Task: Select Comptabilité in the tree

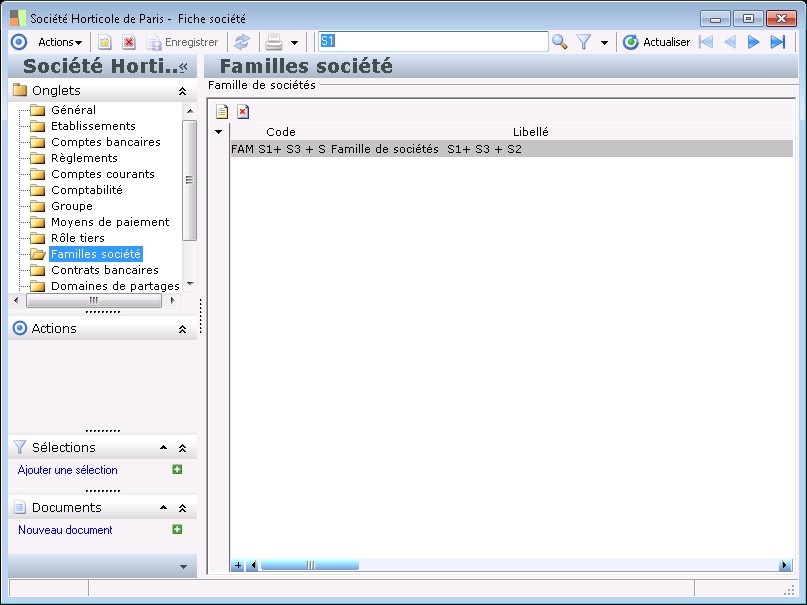Action: (x=86, y=190)
